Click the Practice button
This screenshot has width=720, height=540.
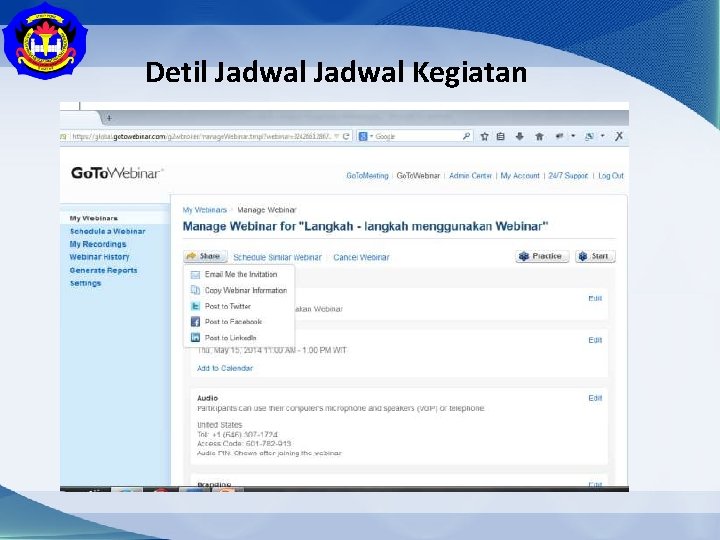coord(542,256)
